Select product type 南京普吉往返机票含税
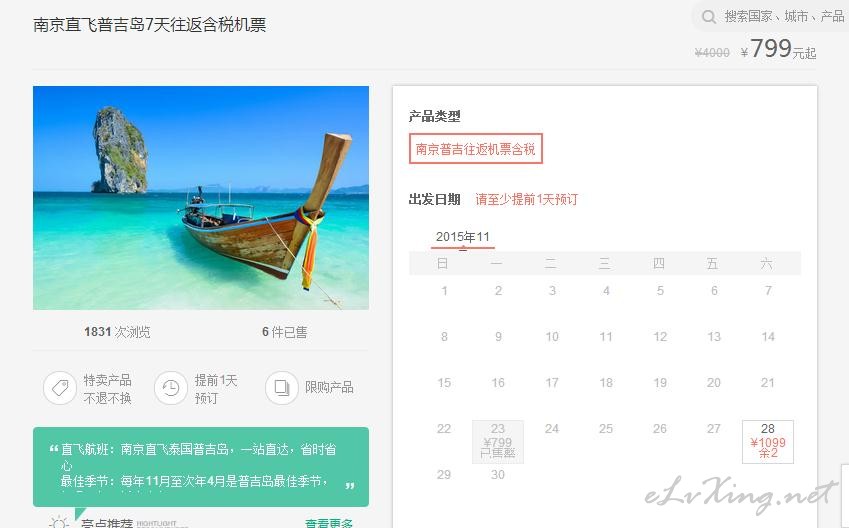This screenshot has height=528, width=849. [475, 149]
